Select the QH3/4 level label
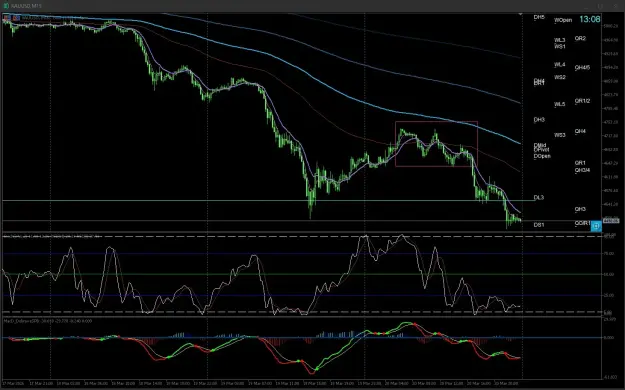 click(x=582, y=170)
